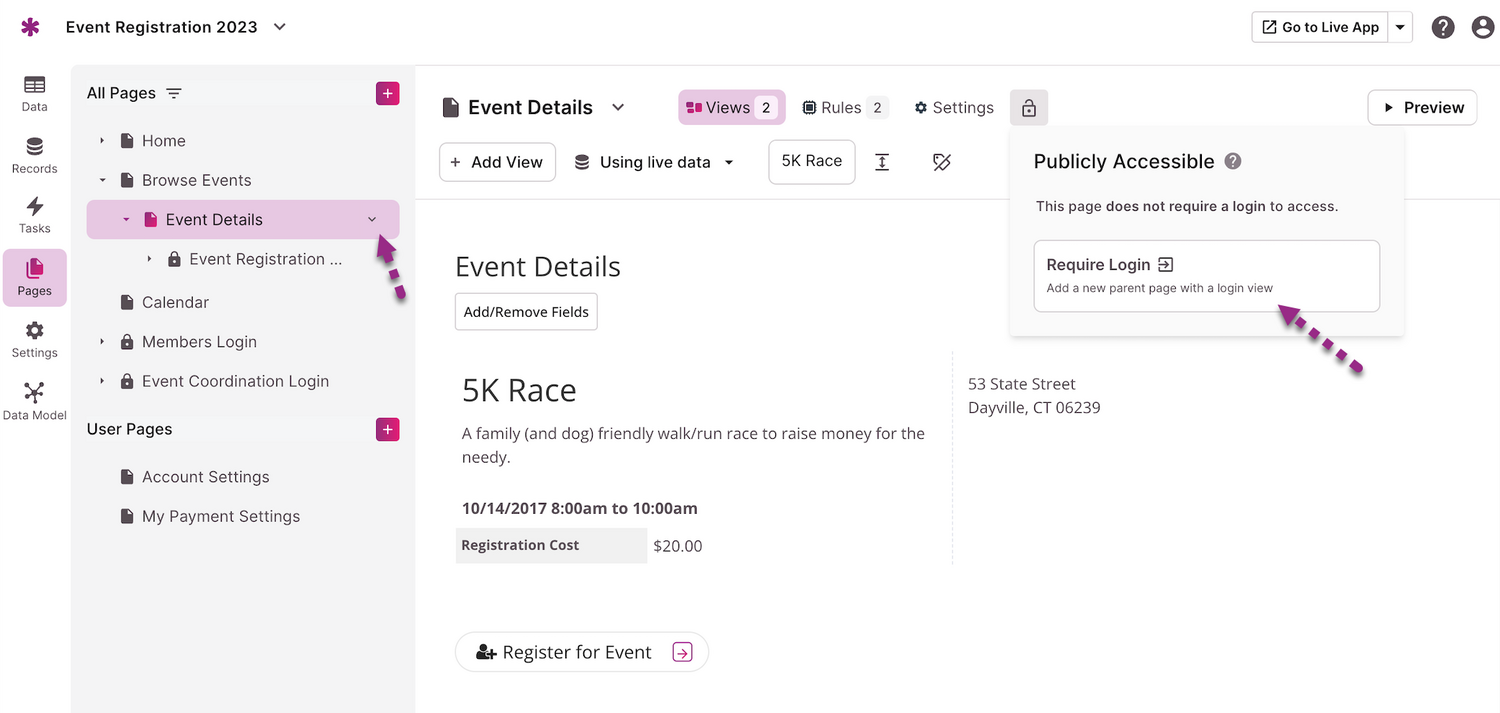1500x713 pixels.
Task: Open the Using live data dropdown
Action: tap(655, 162)
